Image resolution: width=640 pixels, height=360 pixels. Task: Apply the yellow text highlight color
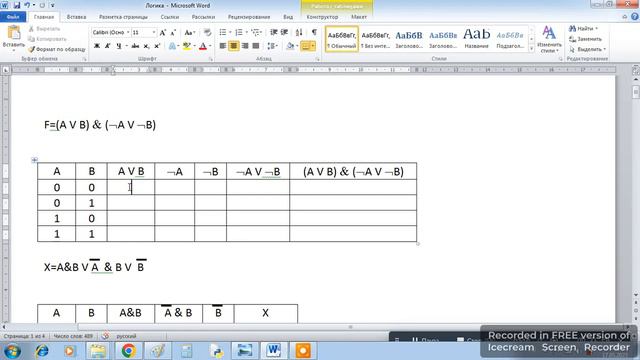pos(187,46)
